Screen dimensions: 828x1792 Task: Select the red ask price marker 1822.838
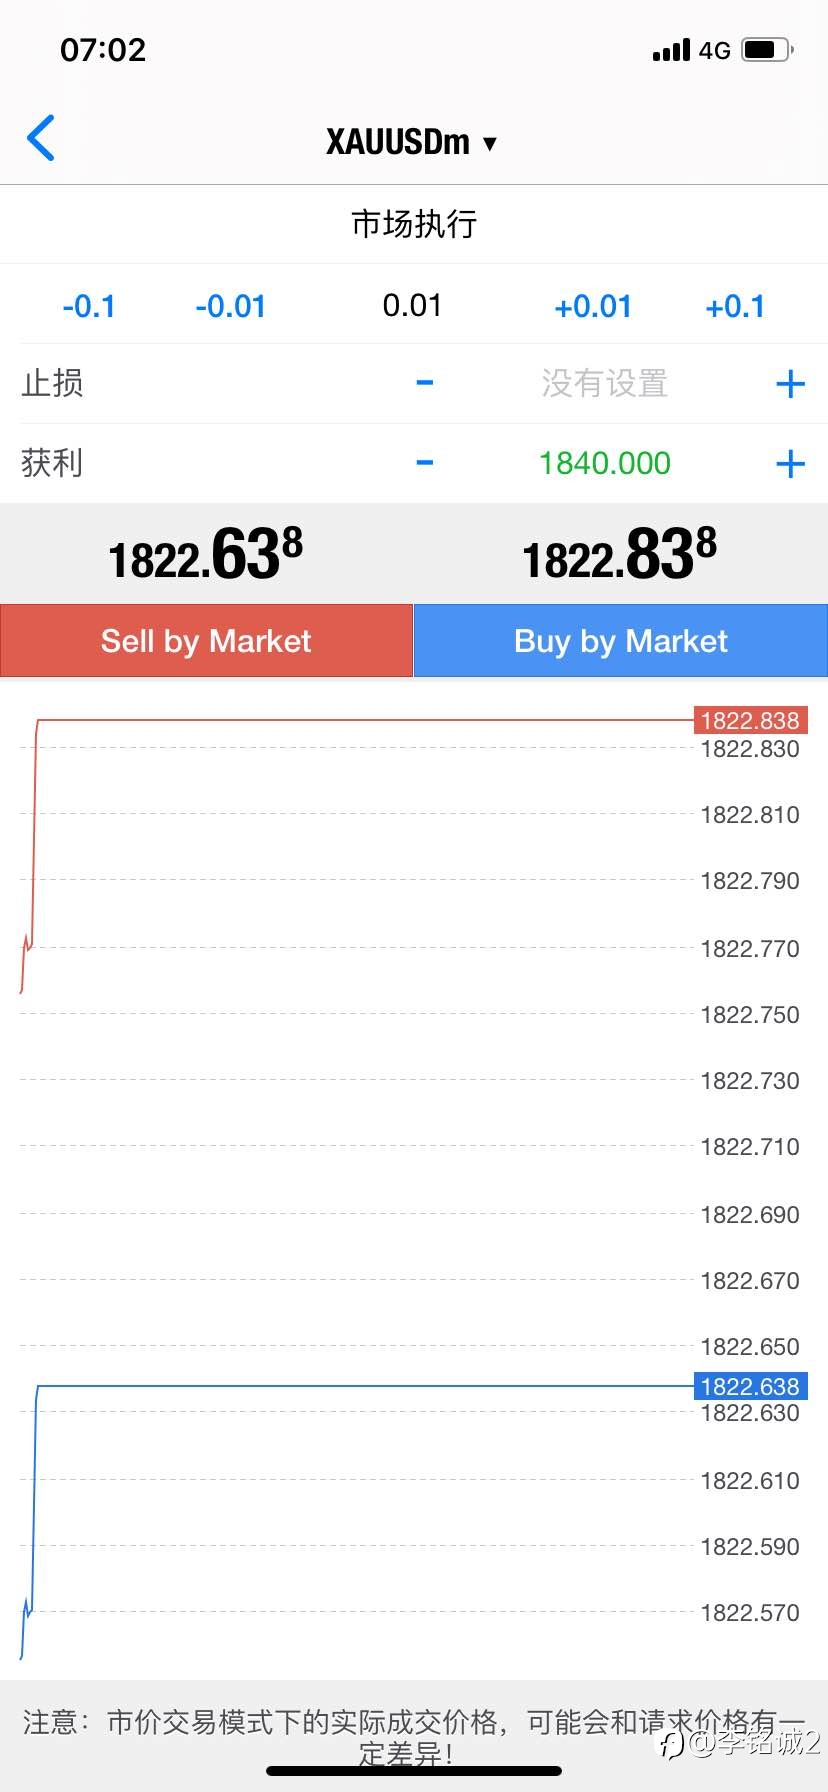[750, 720]
